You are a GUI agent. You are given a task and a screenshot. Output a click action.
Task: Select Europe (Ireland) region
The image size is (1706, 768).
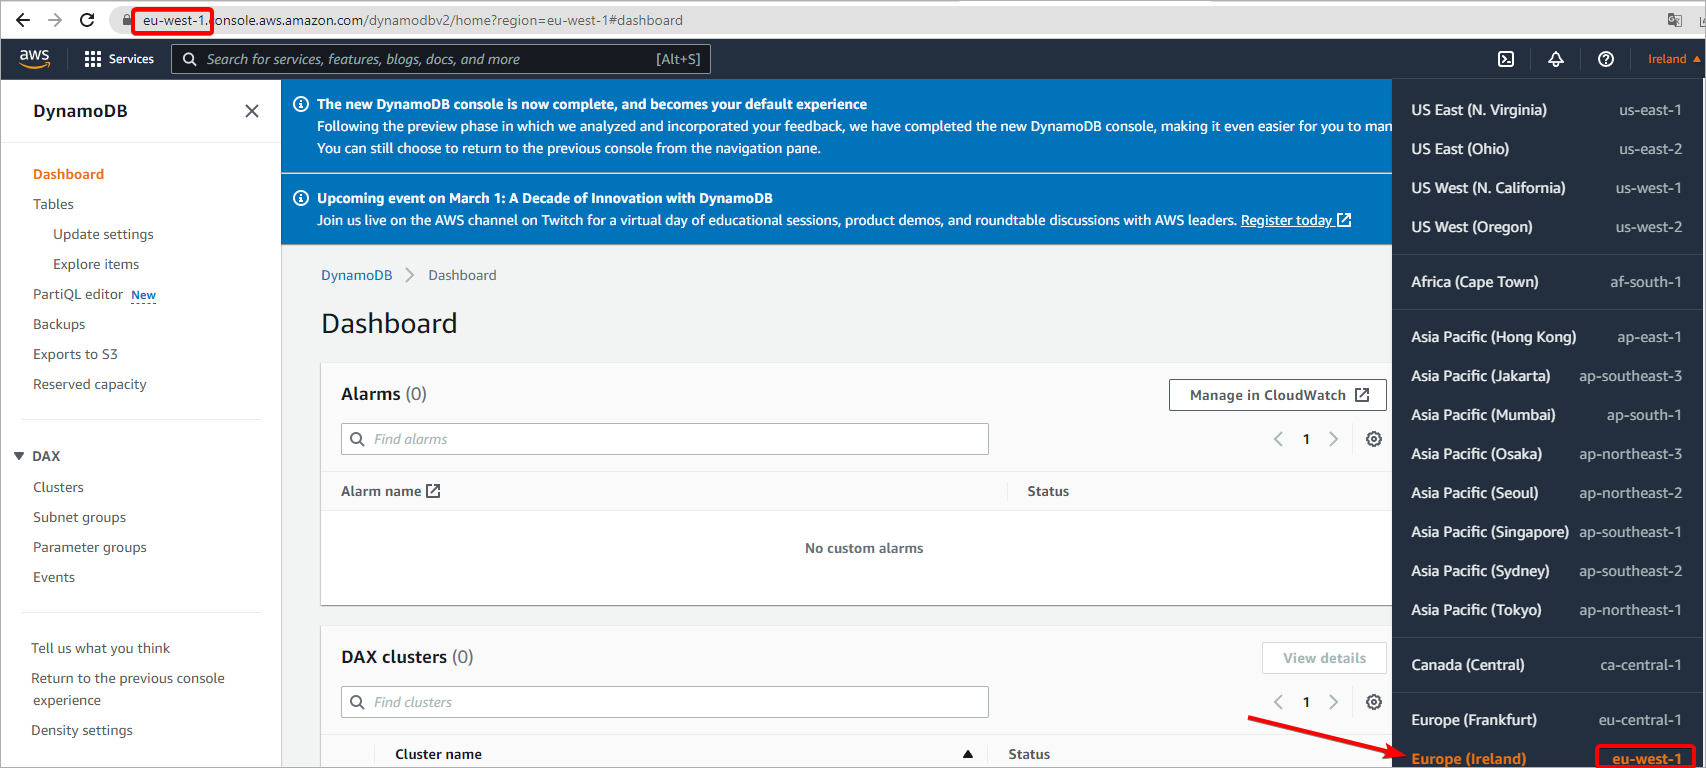[1546, 758]
